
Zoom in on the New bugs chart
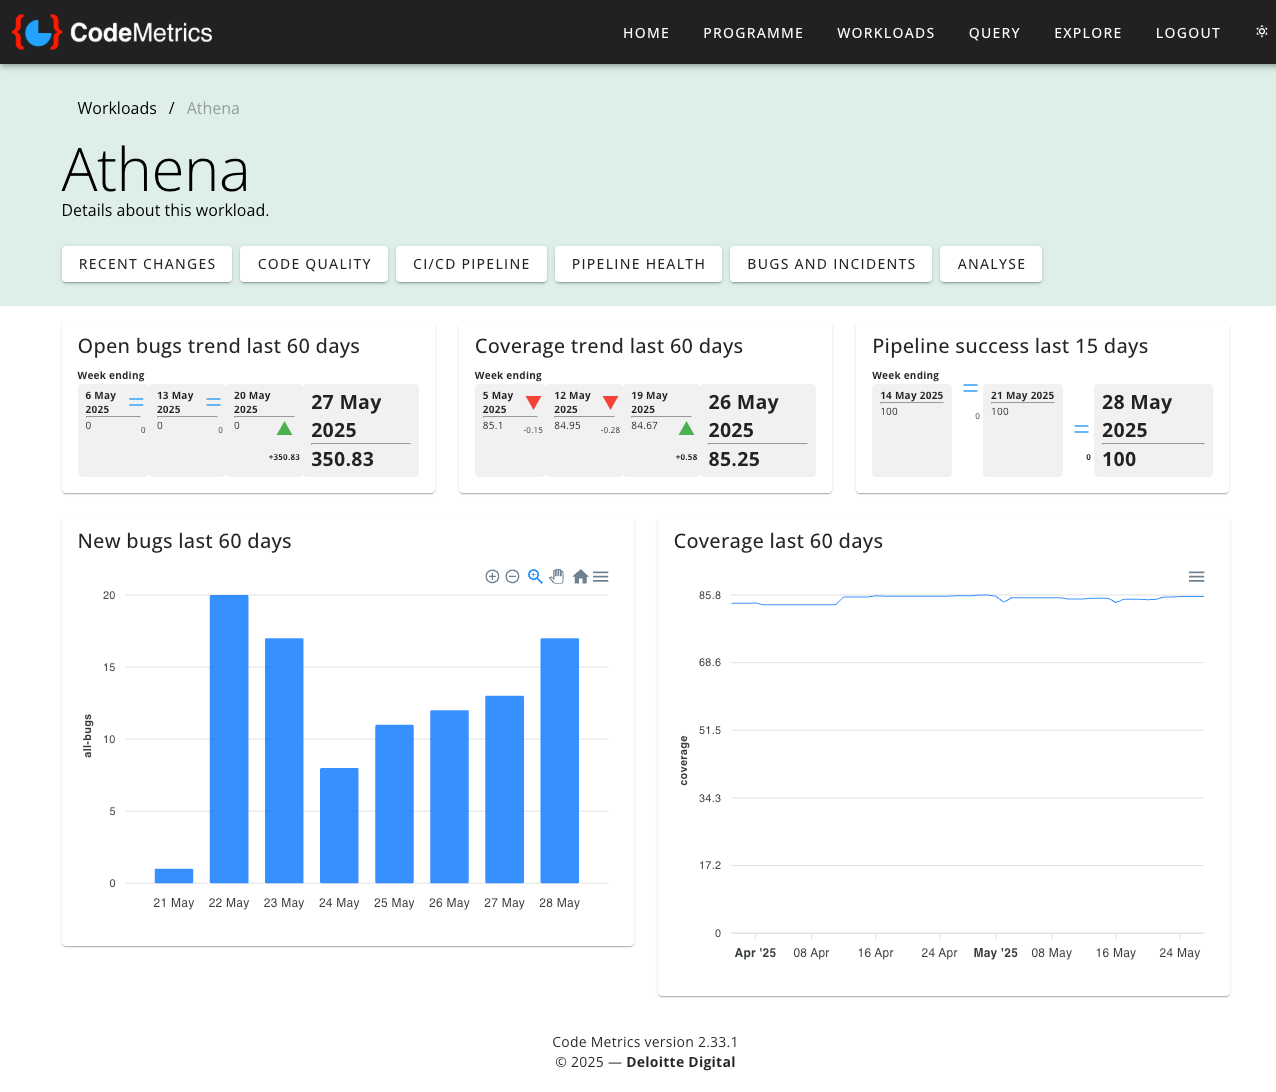[492, 577]
